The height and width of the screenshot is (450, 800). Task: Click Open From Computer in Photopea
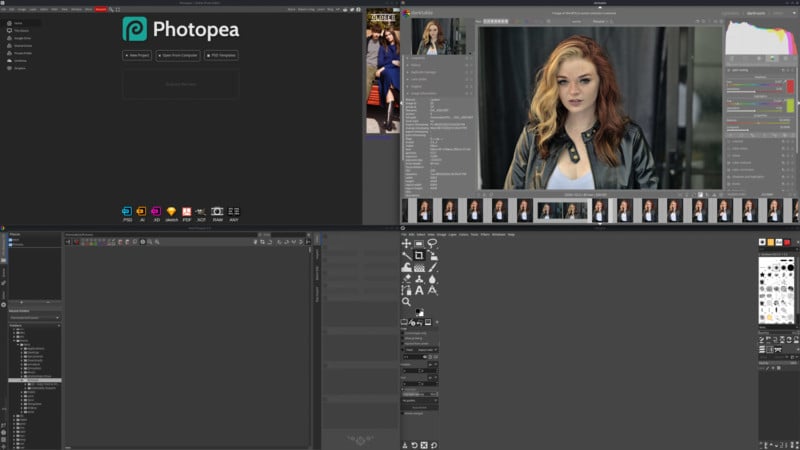coord(178,55)
